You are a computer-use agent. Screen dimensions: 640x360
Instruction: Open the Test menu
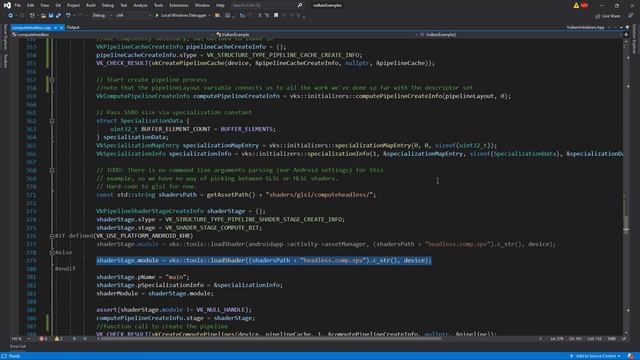(x=124, y=5)
